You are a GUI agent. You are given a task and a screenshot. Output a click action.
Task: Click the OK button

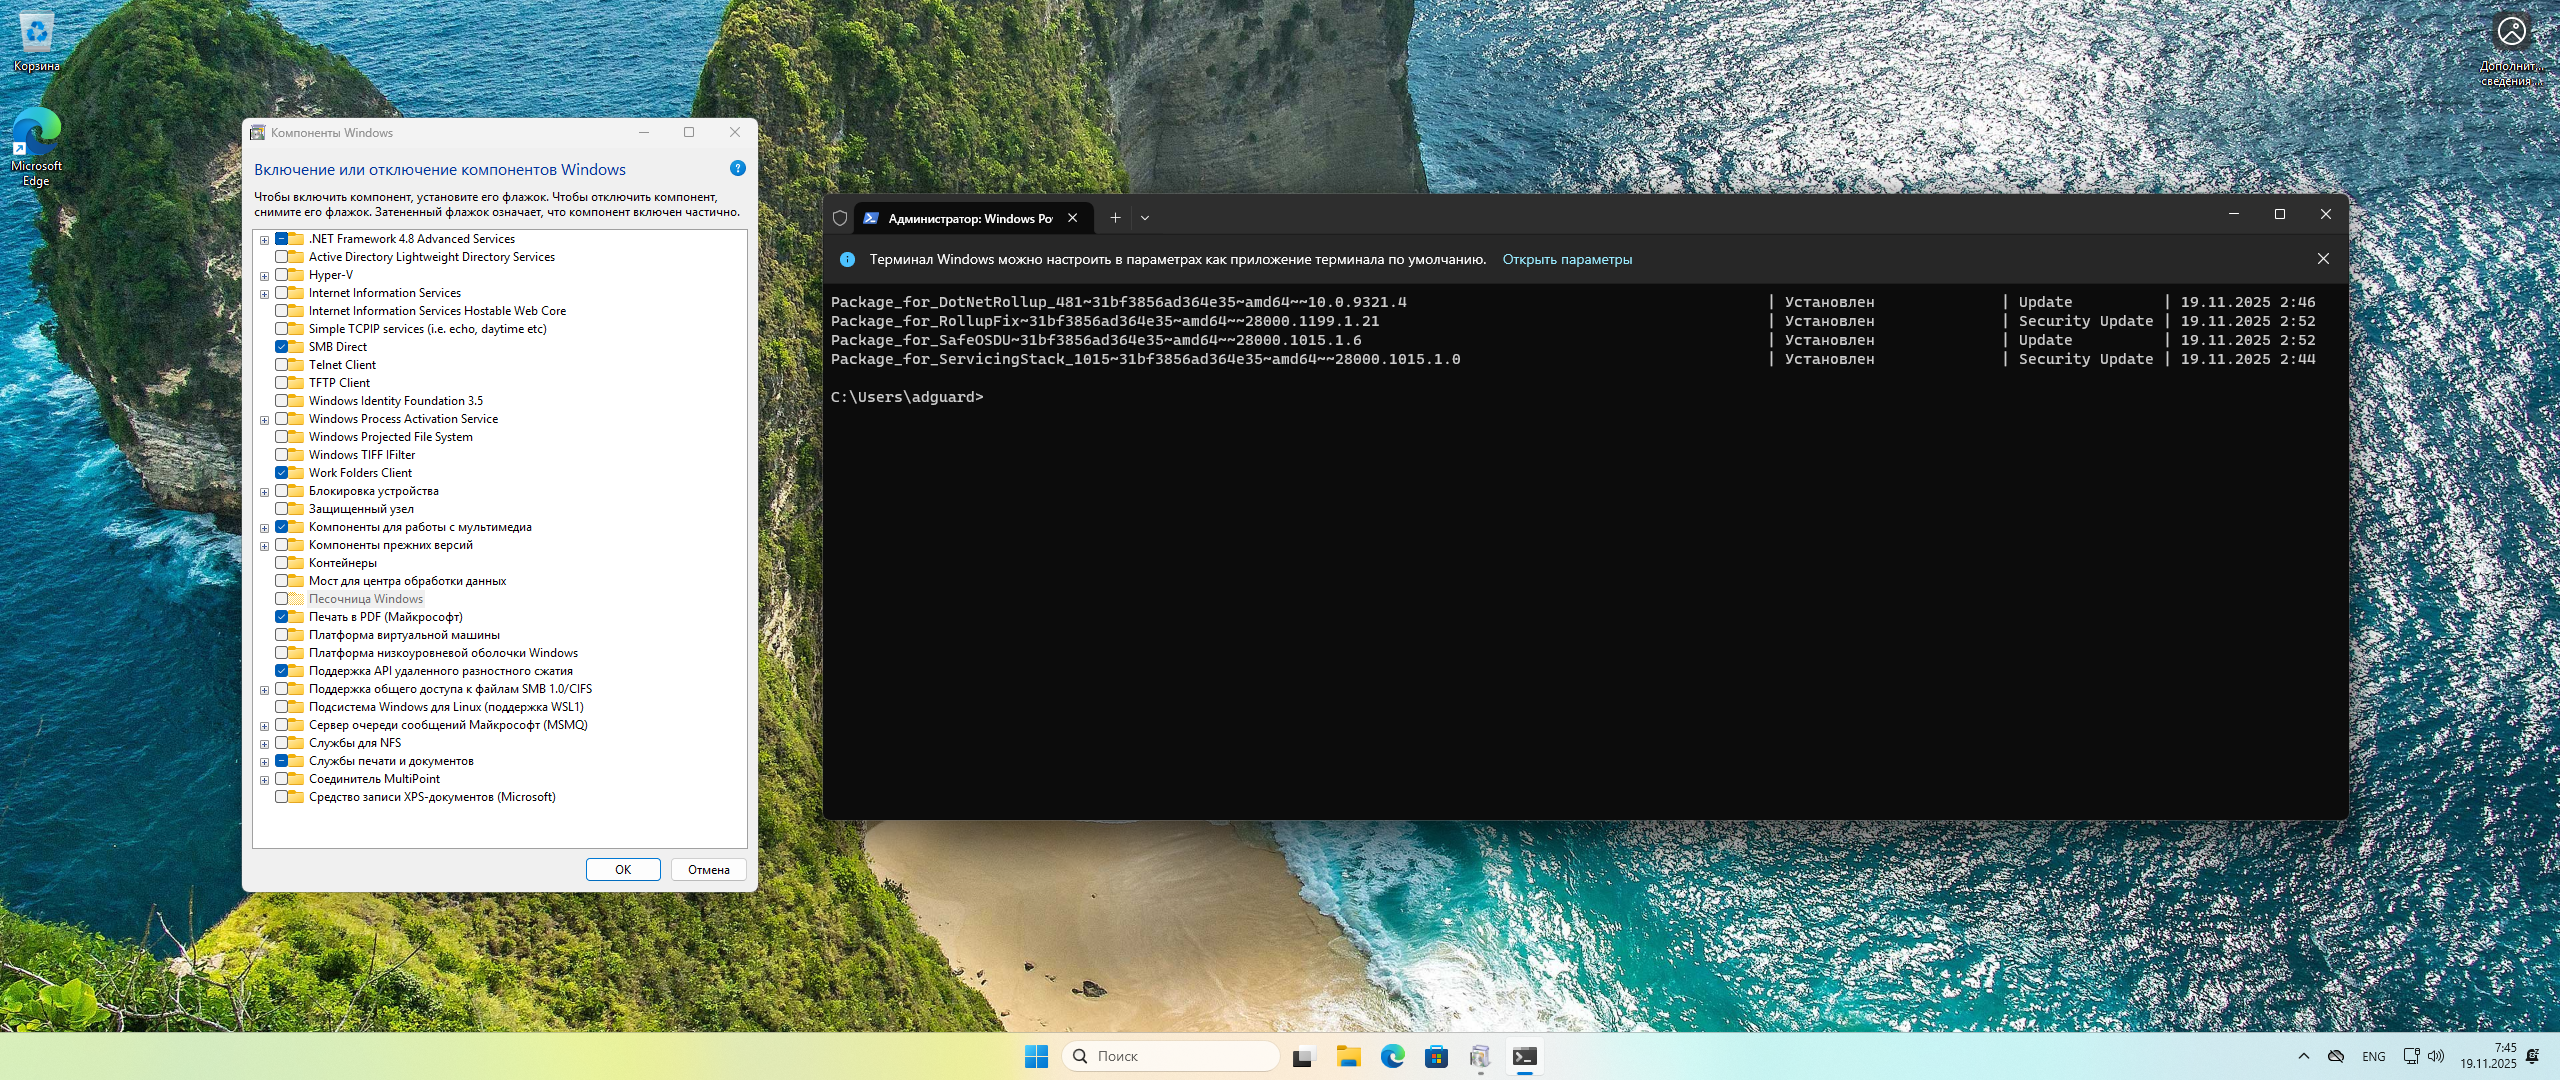coord(622,869)
